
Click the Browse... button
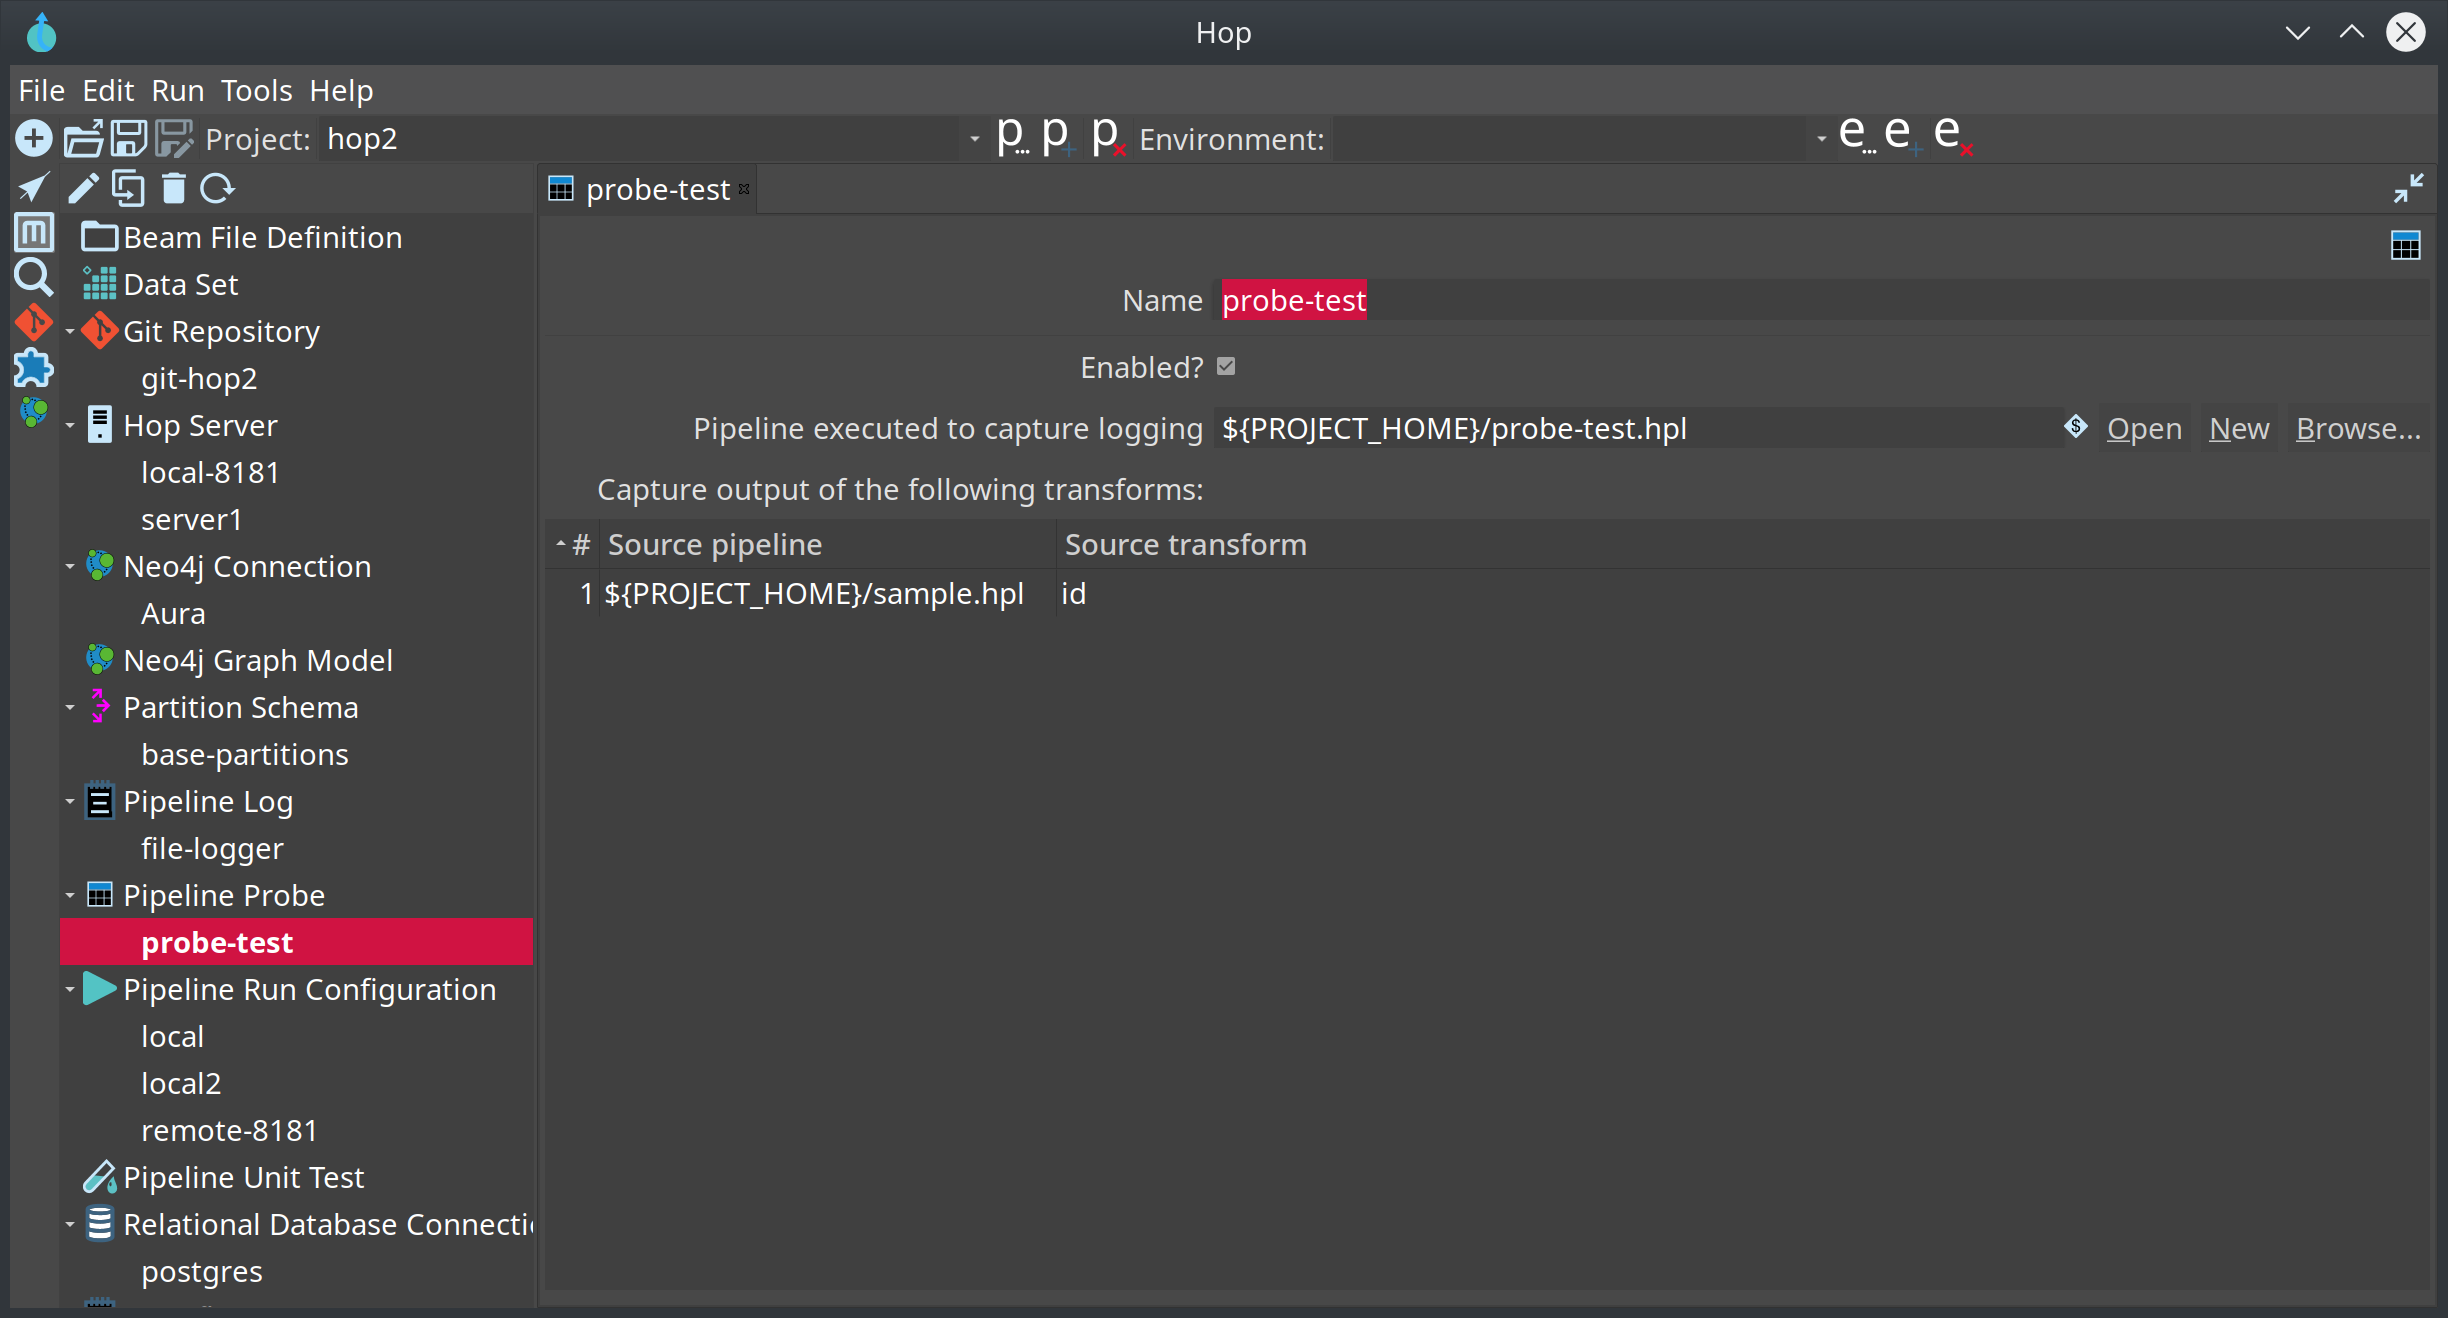[2357, 429]
